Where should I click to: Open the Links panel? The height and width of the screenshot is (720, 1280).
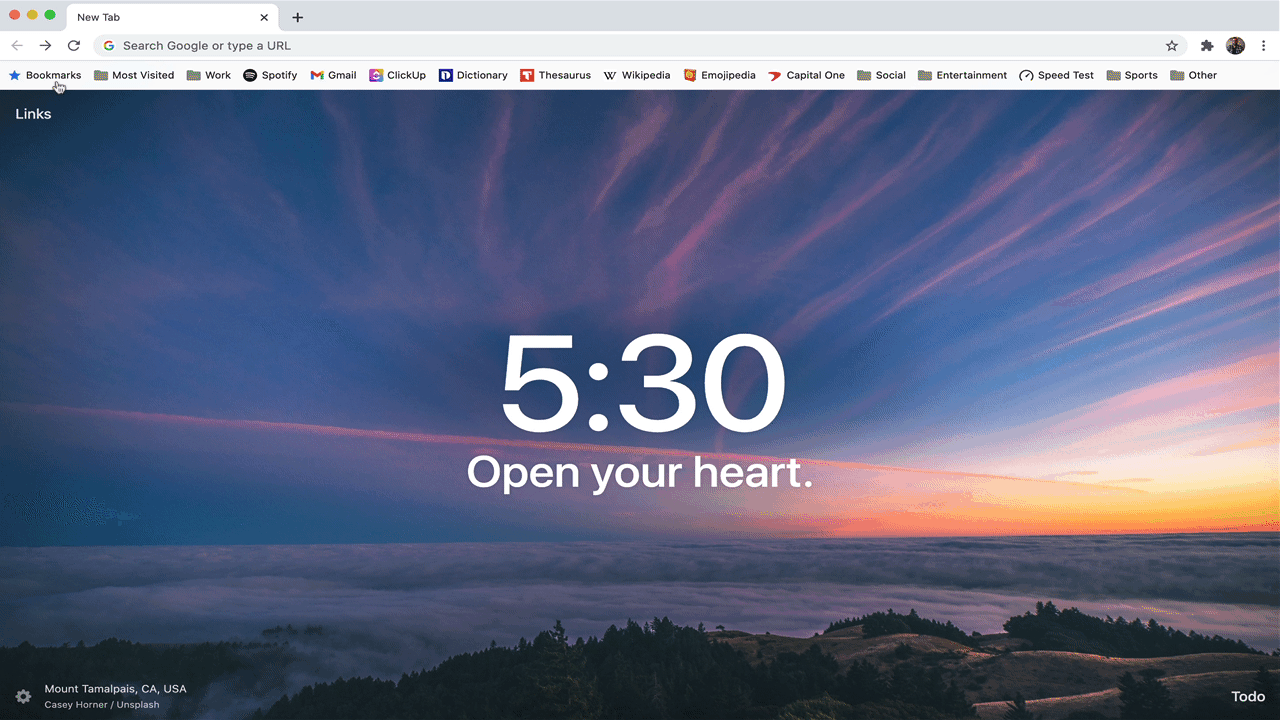pos(33,114)
